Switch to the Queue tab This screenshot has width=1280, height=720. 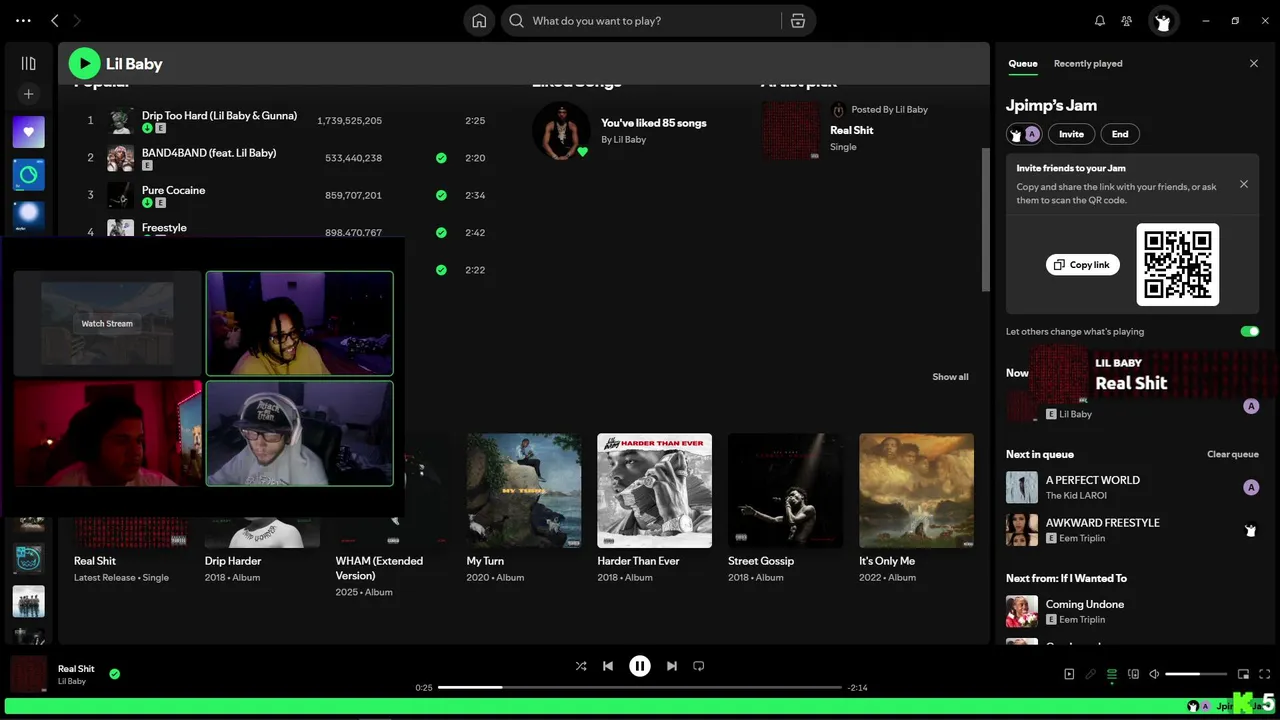click(1022, 63)
